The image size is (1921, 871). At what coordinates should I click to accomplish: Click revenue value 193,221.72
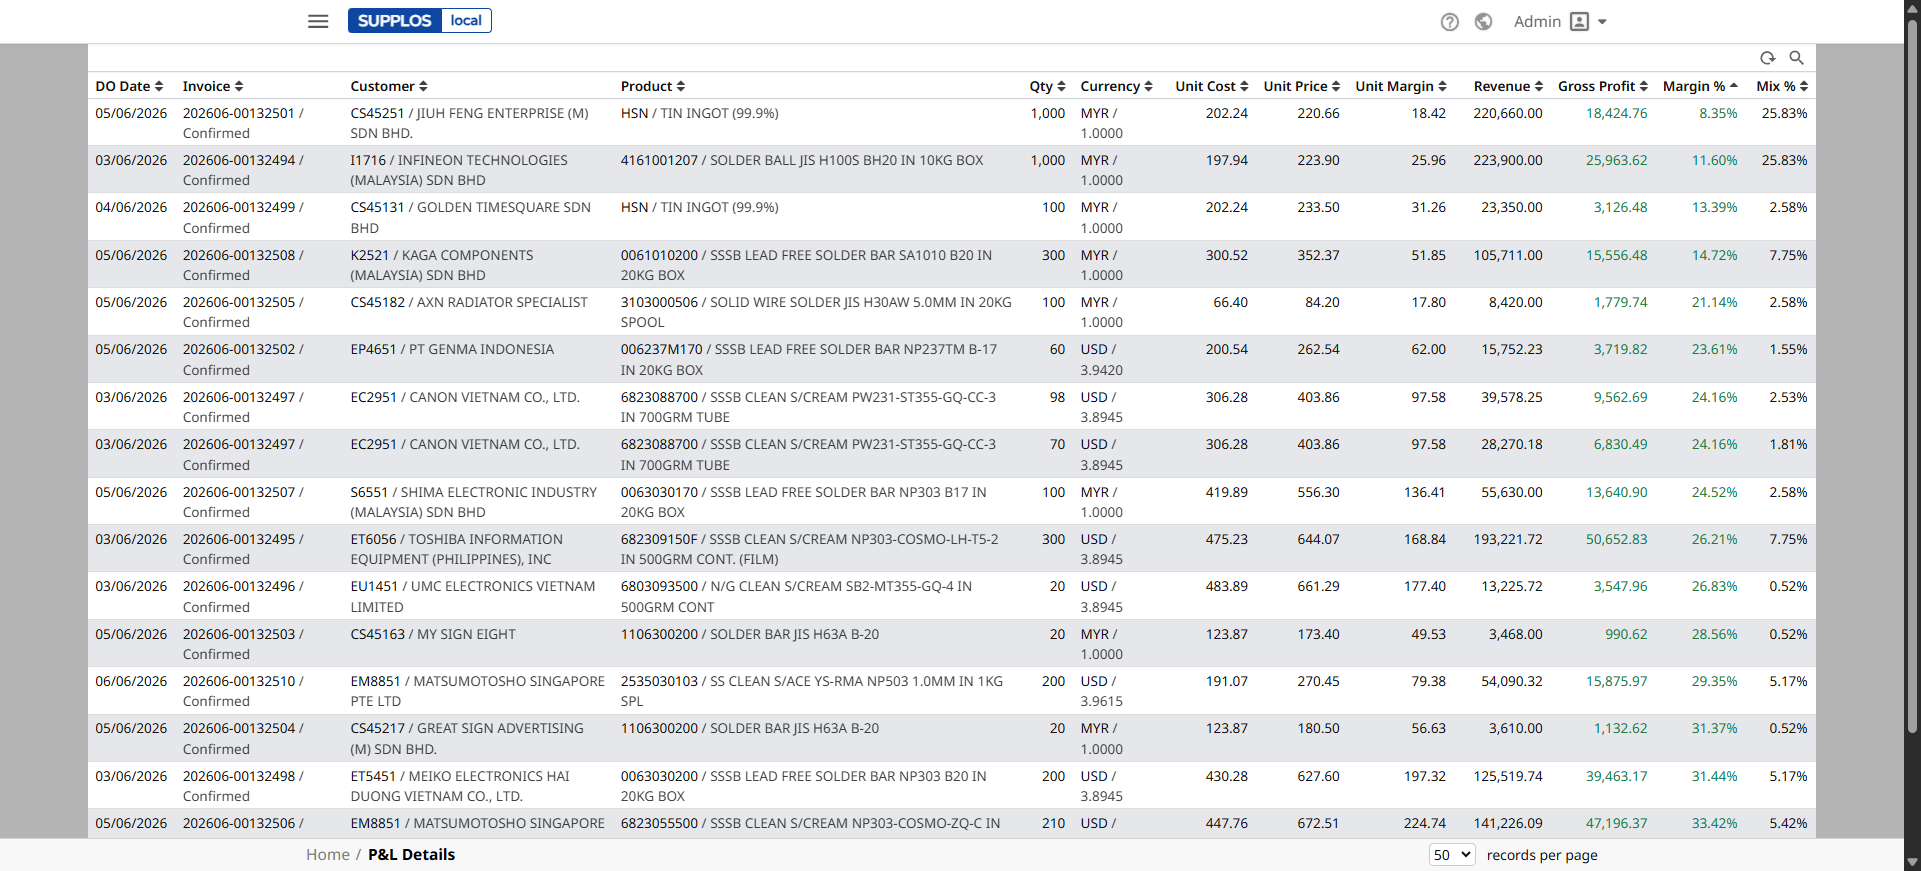tap(1508, 539)
